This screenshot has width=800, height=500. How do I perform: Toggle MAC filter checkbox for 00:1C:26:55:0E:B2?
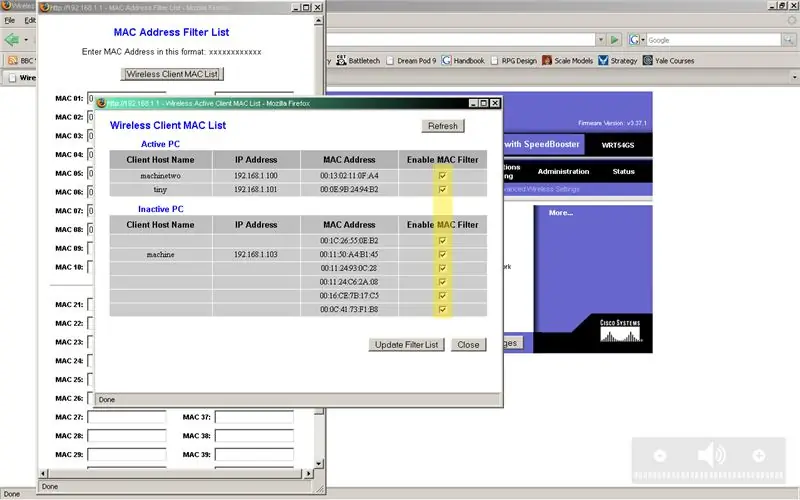click(442, 240)
